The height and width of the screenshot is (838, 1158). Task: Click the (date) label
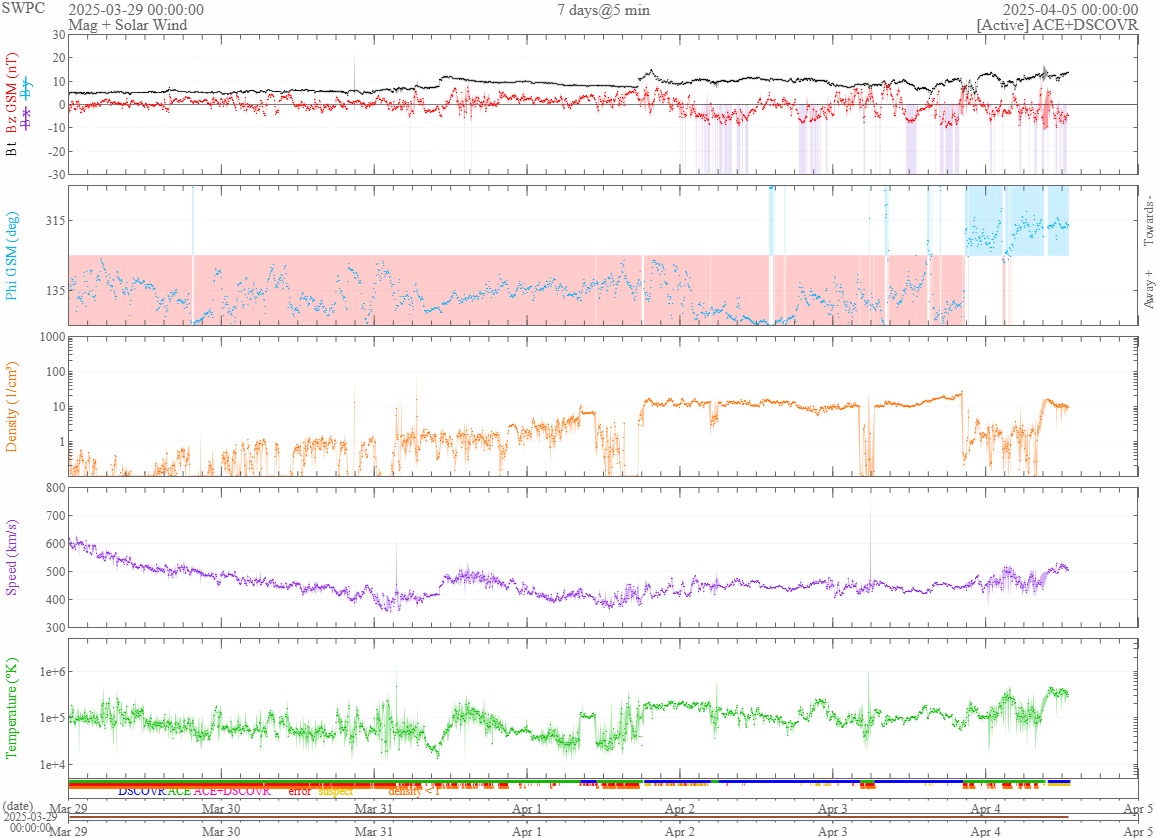(18, 806)
